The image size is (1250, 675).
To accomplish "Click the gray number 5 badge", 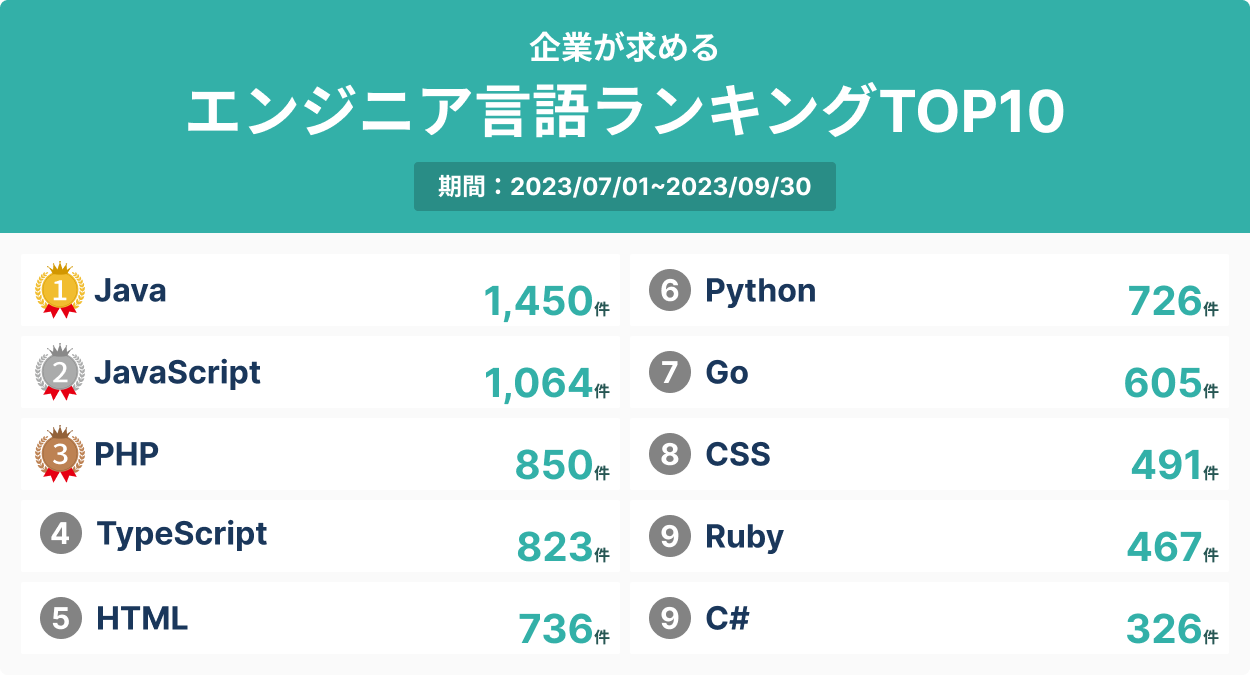I will click(60, 618).
